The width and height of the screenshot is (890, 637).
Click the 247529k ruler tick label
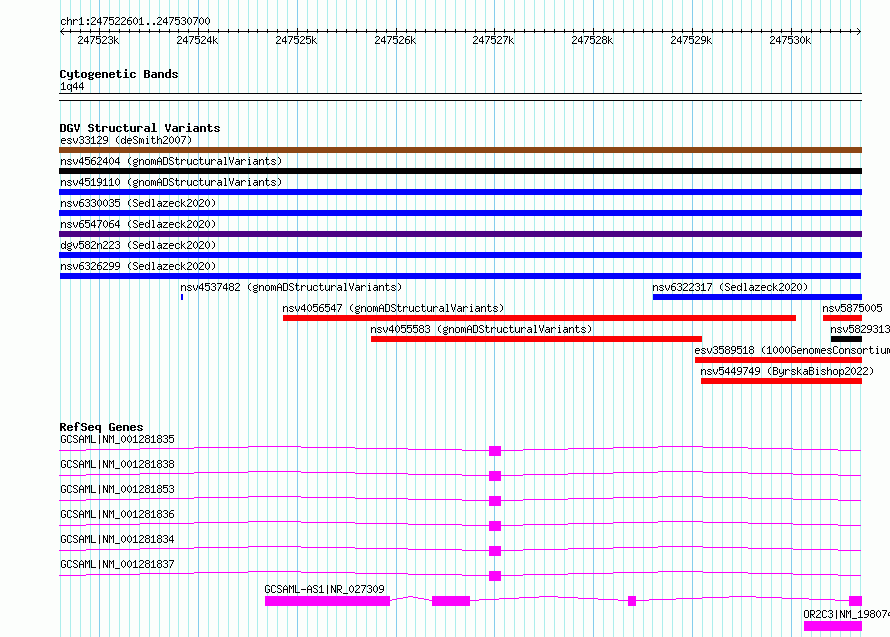691,40
